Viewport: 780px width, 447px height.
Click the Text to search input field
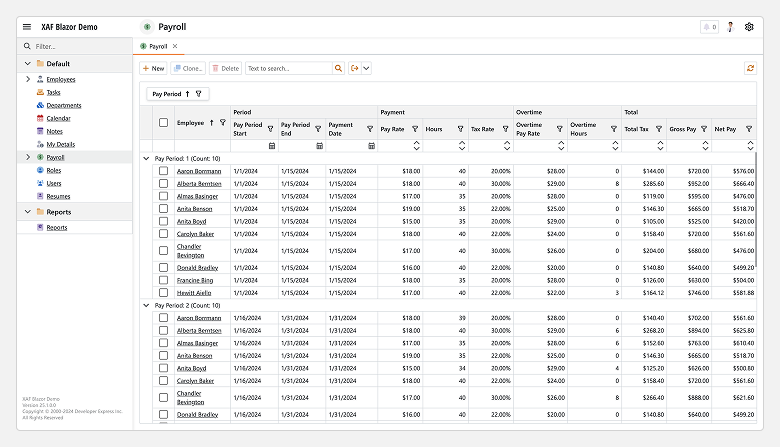click(x=287, y=68)
